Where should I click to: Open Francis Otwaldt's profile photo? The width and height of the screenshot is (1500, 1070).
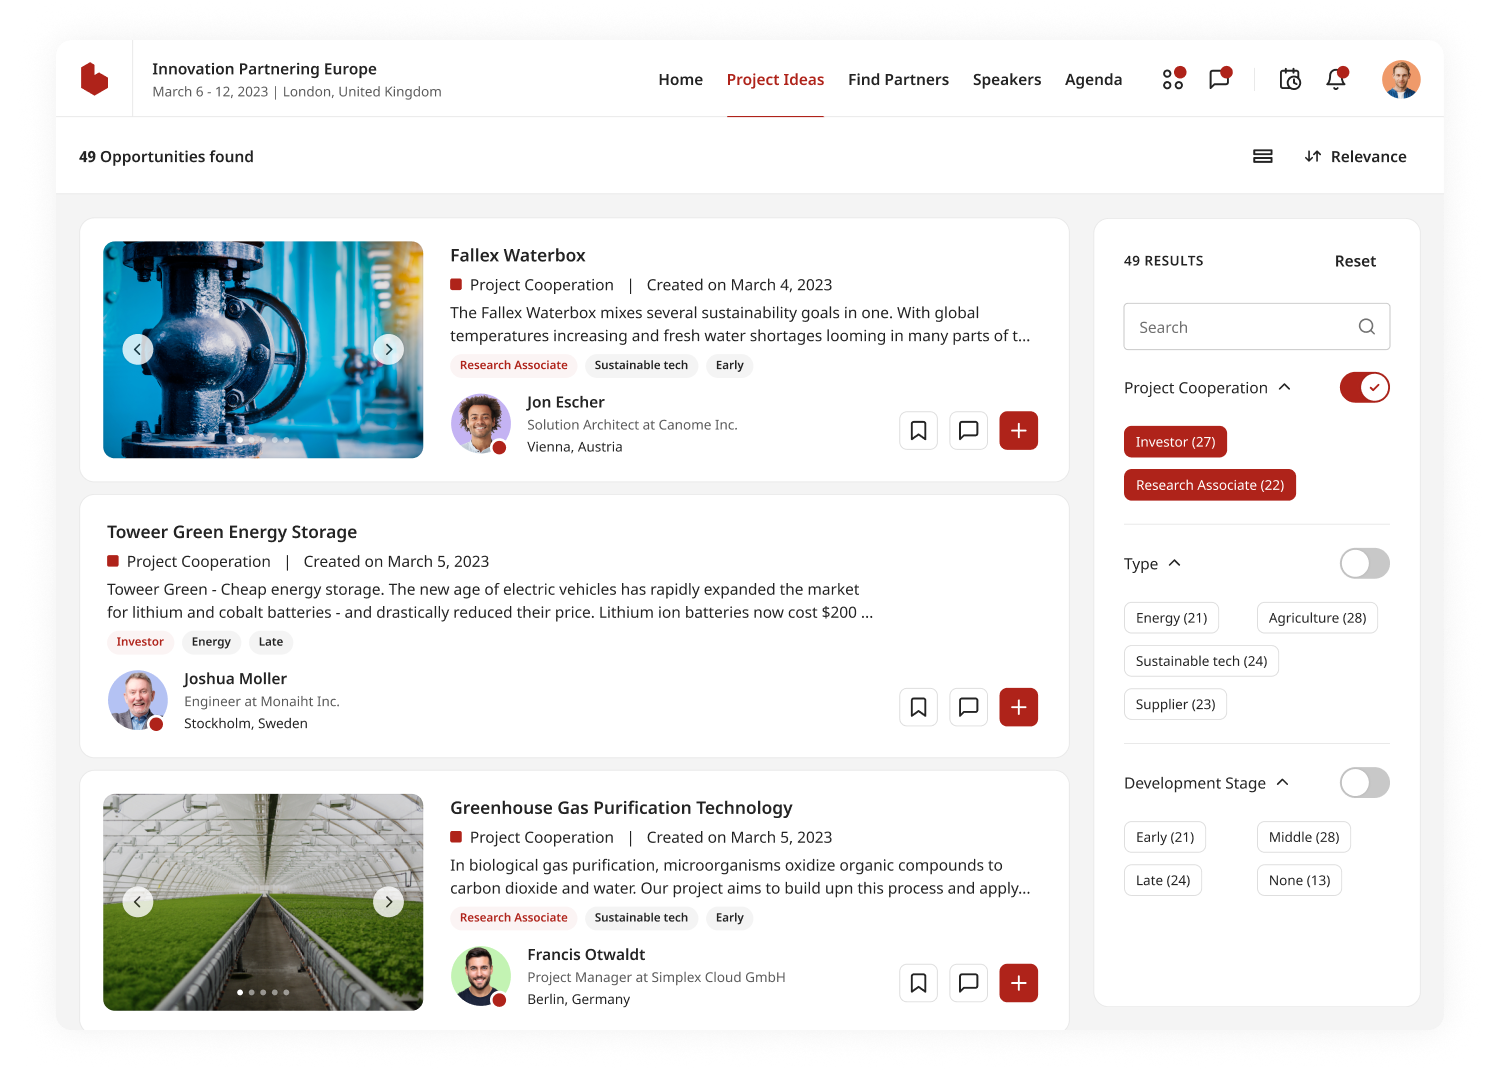(481, 976)
